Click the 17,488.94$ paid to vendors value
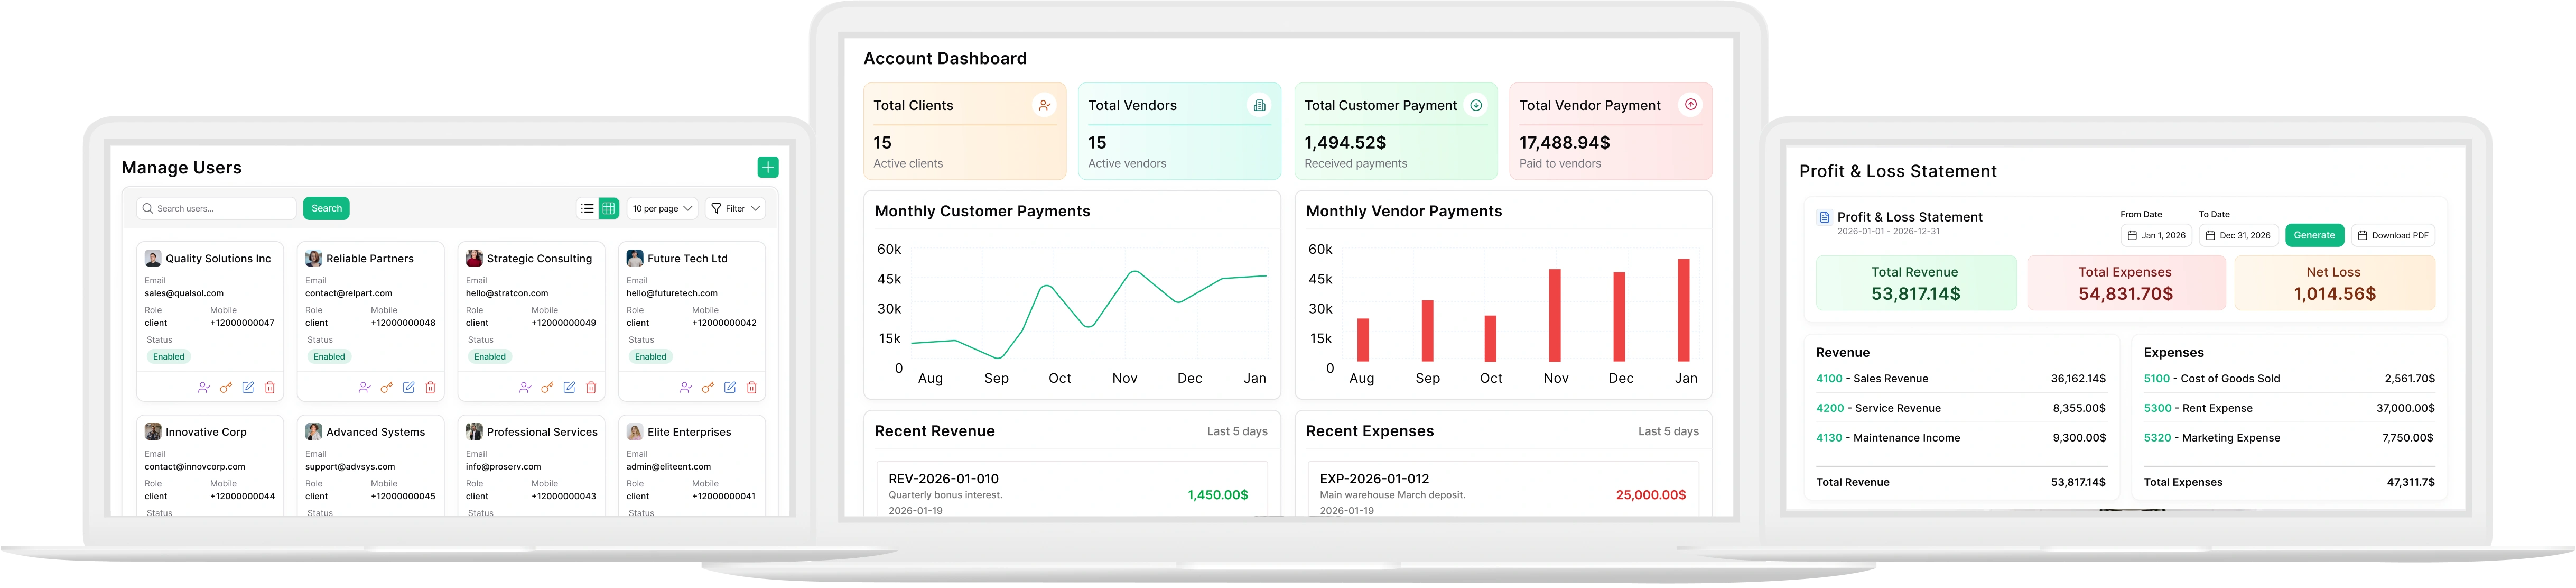The width and height of the screenshot is (2576, 588). [1564, 143]
